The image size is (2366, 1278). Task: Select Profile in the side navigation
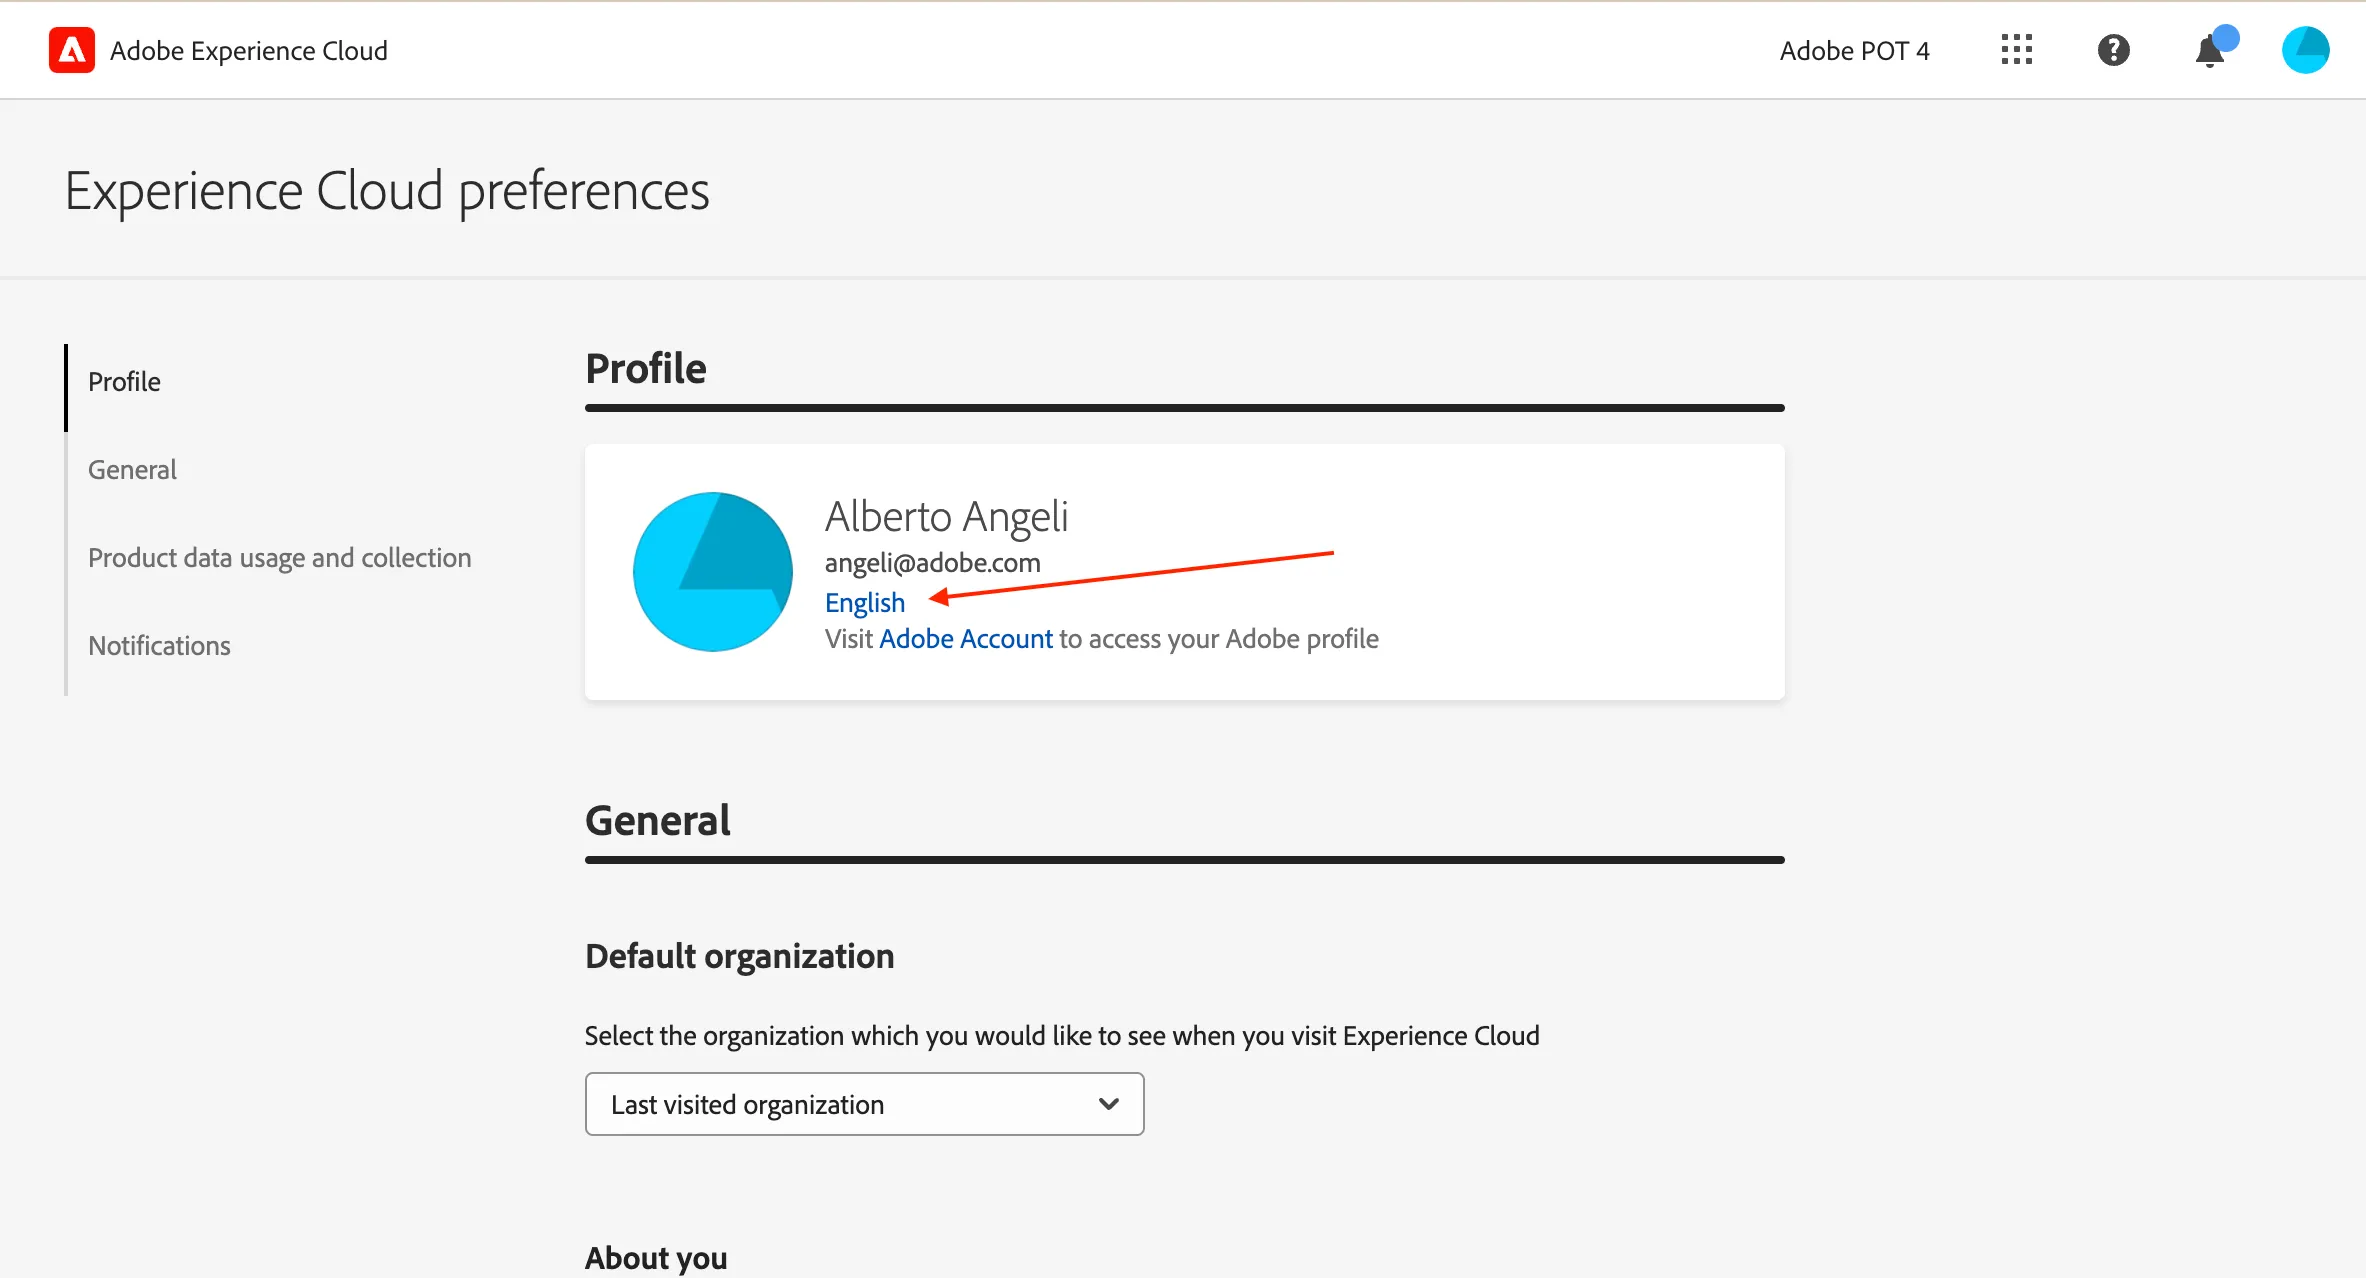[x=124, y=382]
